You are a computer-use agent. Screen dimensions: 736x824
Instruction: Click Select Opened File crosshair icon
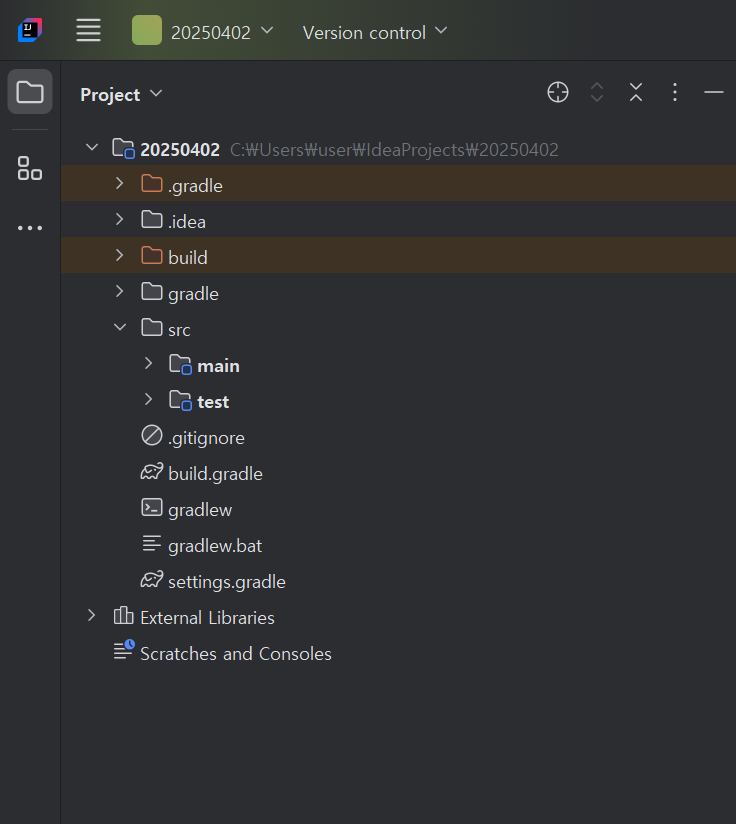point(558,93)
